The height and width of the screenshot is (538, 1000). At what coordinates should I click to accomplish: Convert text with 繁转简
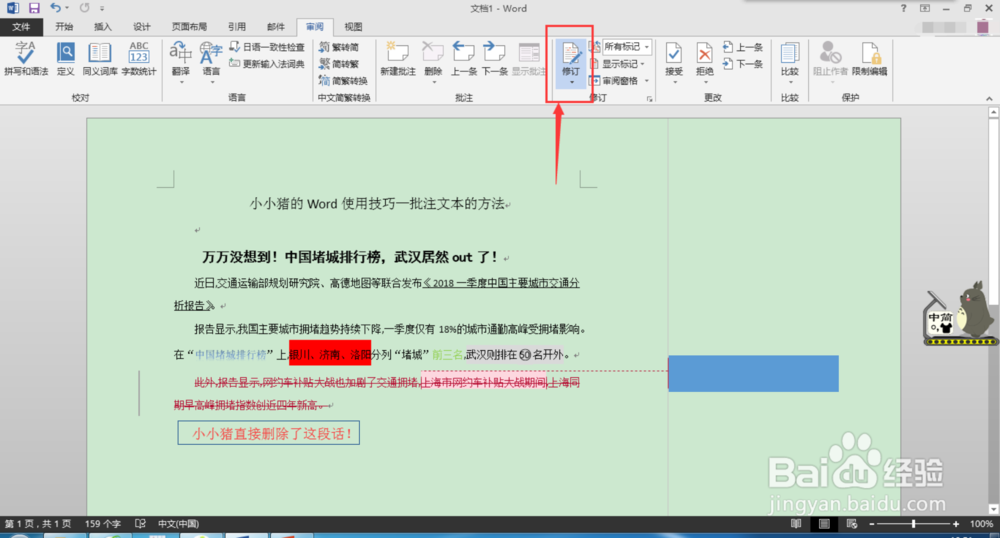[x=339, y=47]
